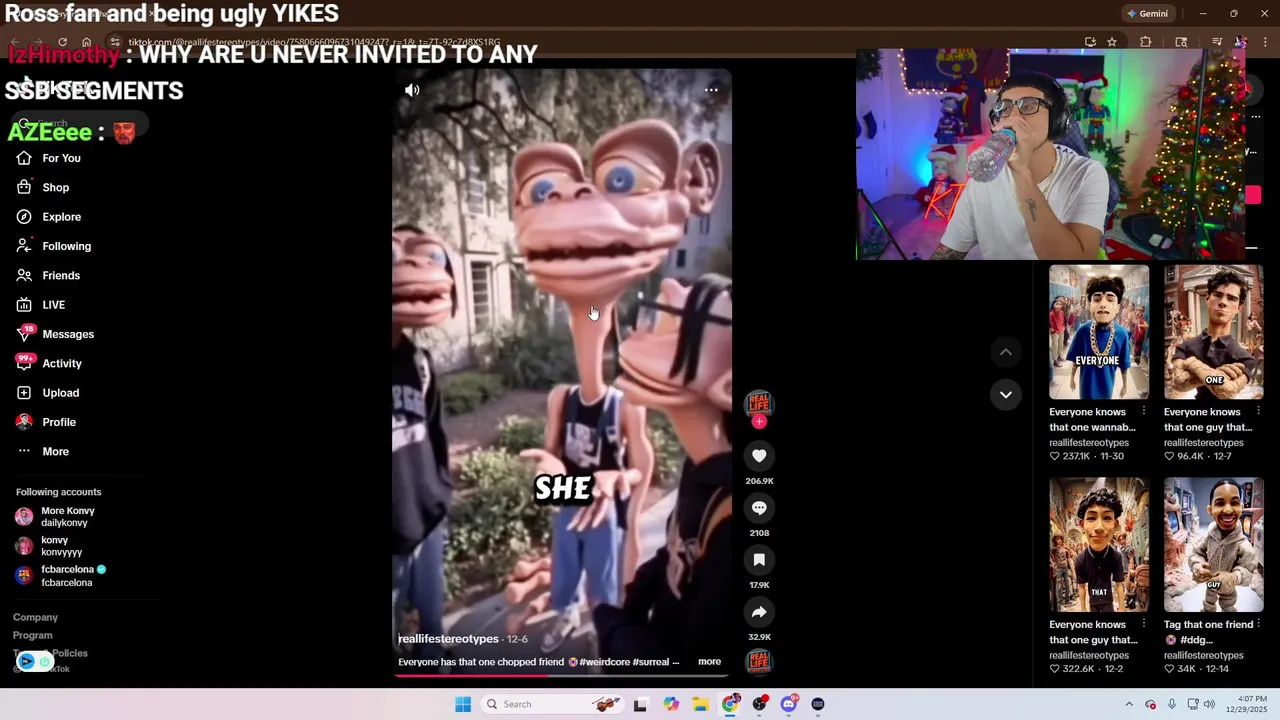Expand the Company footer link

35,617
